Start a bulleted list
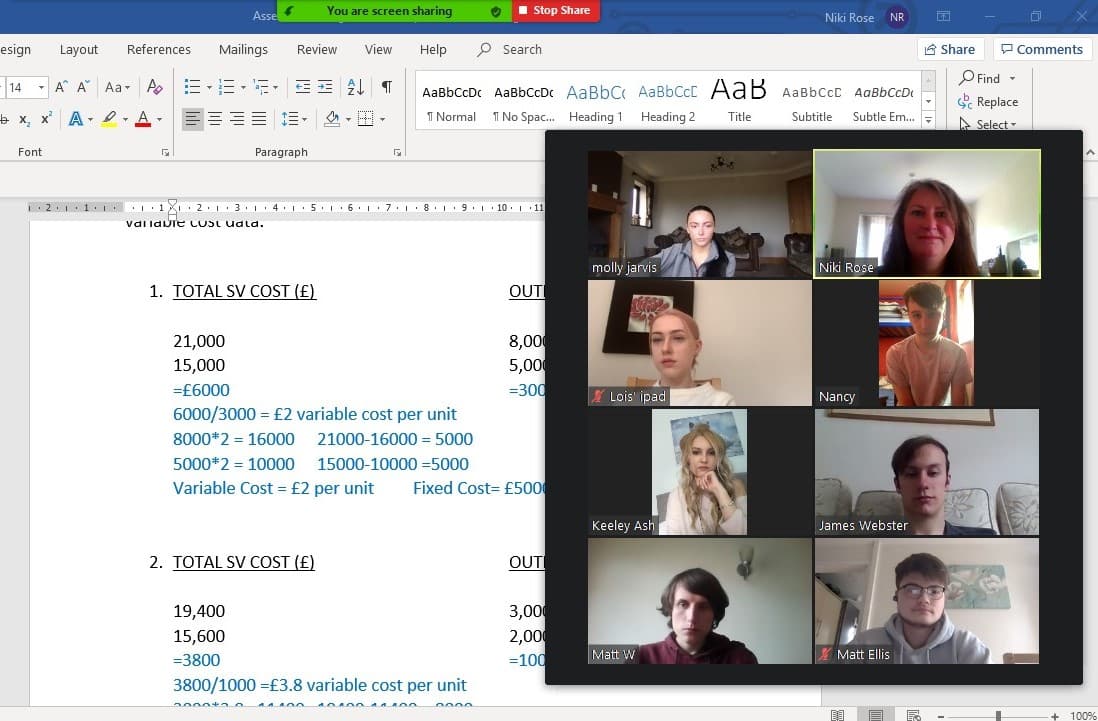This screenshot has height=721, width=1098. pyautogui.click(x=192, y=87)
